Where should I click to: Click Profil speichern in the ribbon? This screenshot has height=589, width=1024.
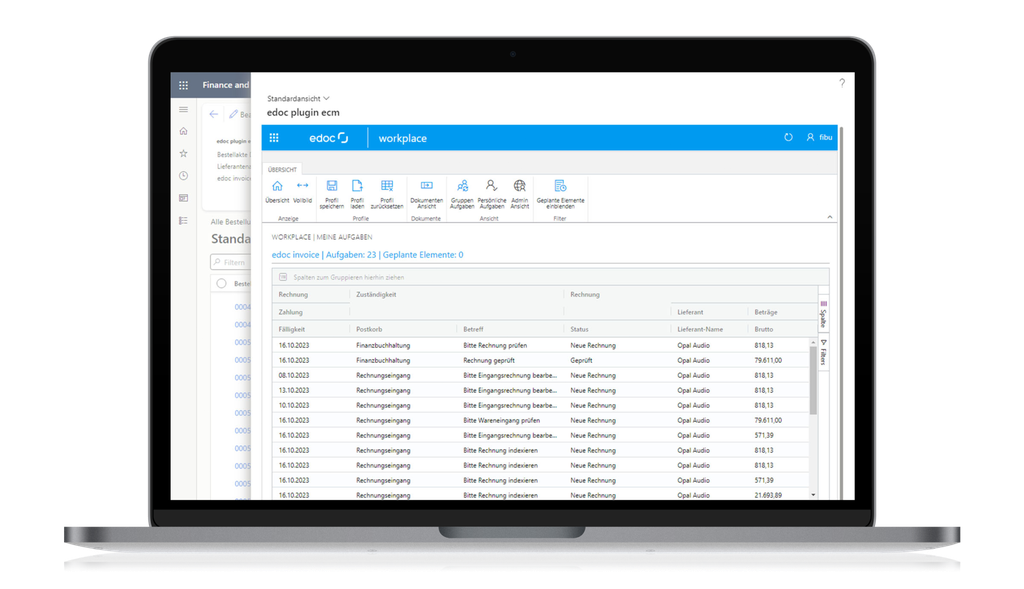tap(332, 195)
